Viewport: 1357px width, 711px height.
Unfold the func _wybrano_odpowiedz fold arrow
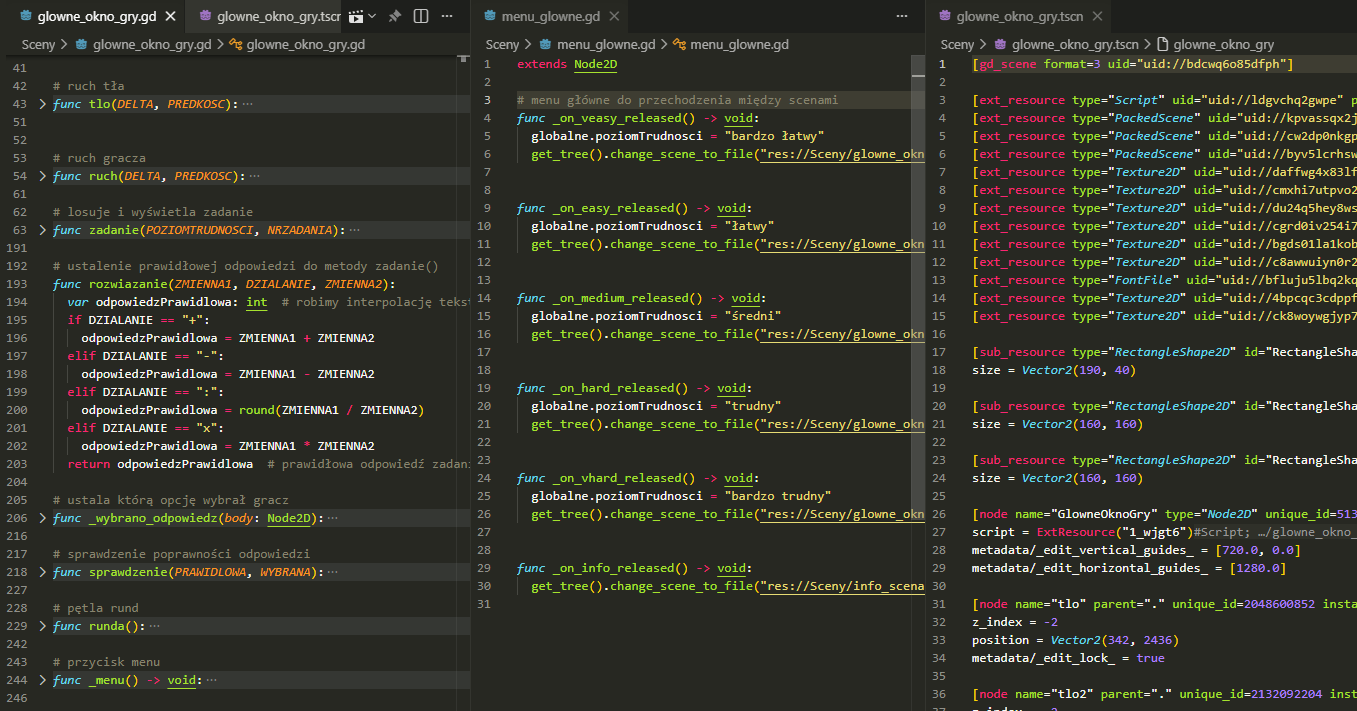pyautogui.click(x=42, y=518)
